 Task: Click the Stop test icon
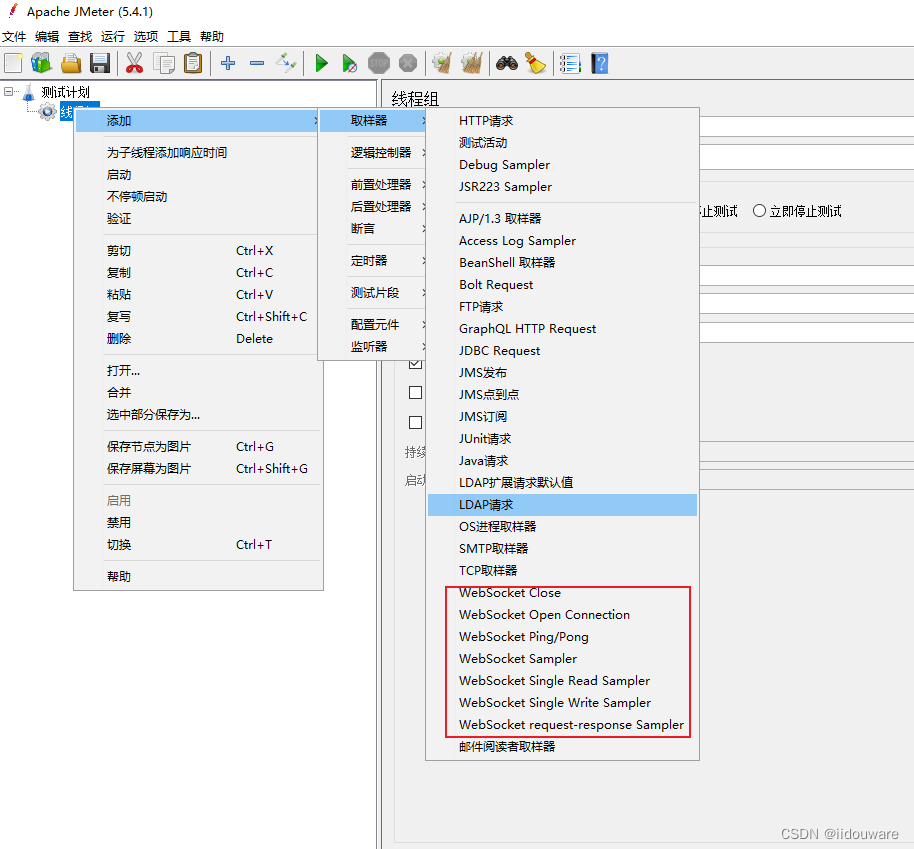(379, 63)
